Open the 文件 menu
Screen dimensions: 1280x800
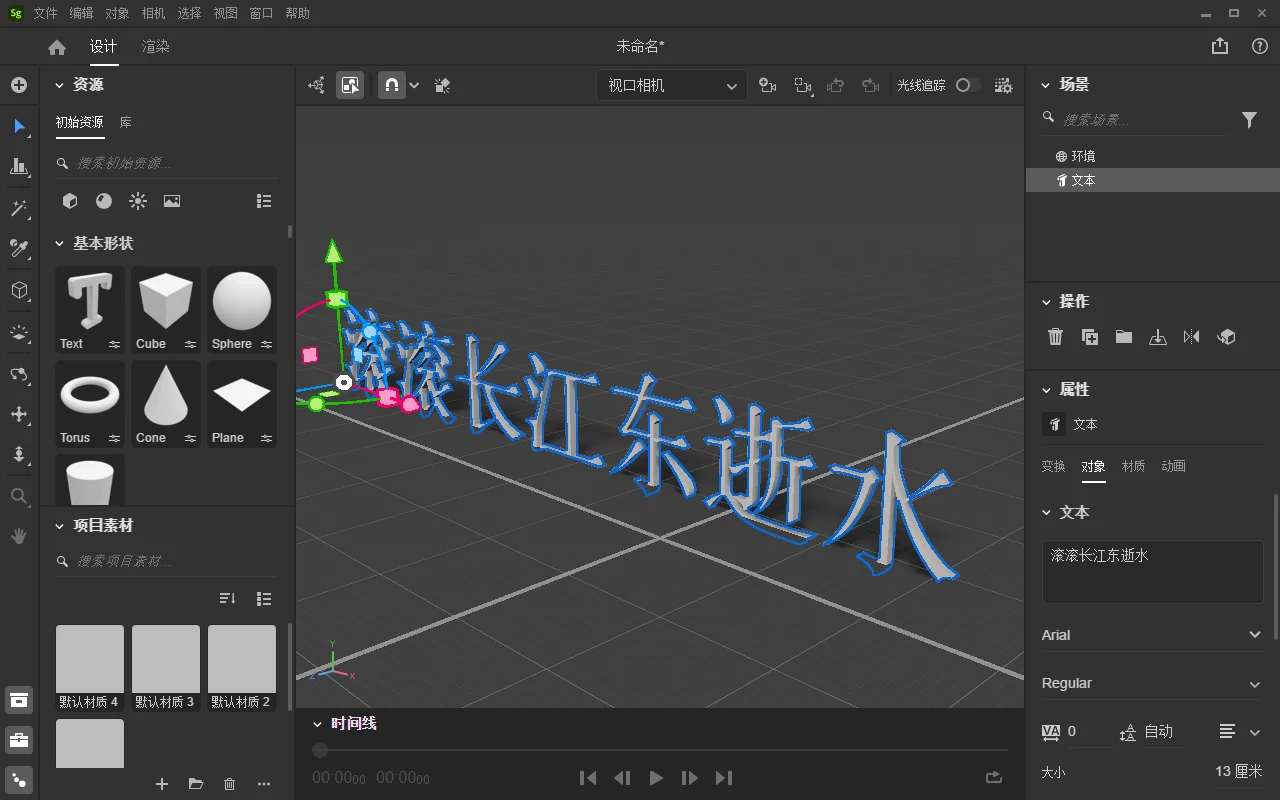pos(45,13)
